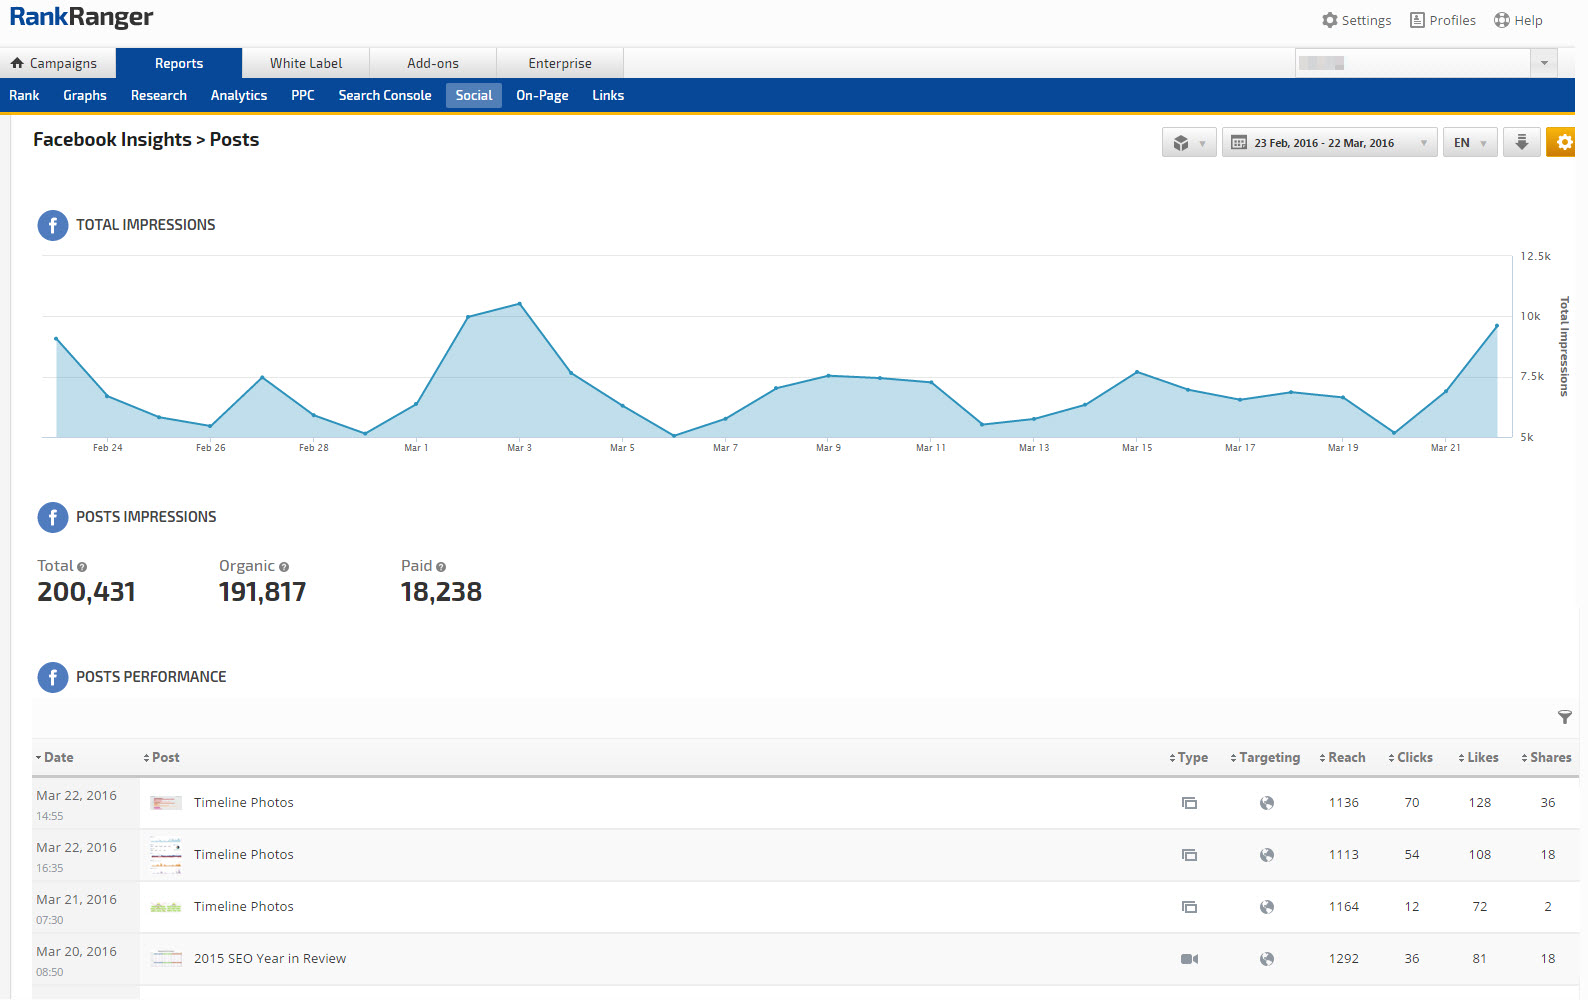Open the cube package dropdown button

point(1188,143)
